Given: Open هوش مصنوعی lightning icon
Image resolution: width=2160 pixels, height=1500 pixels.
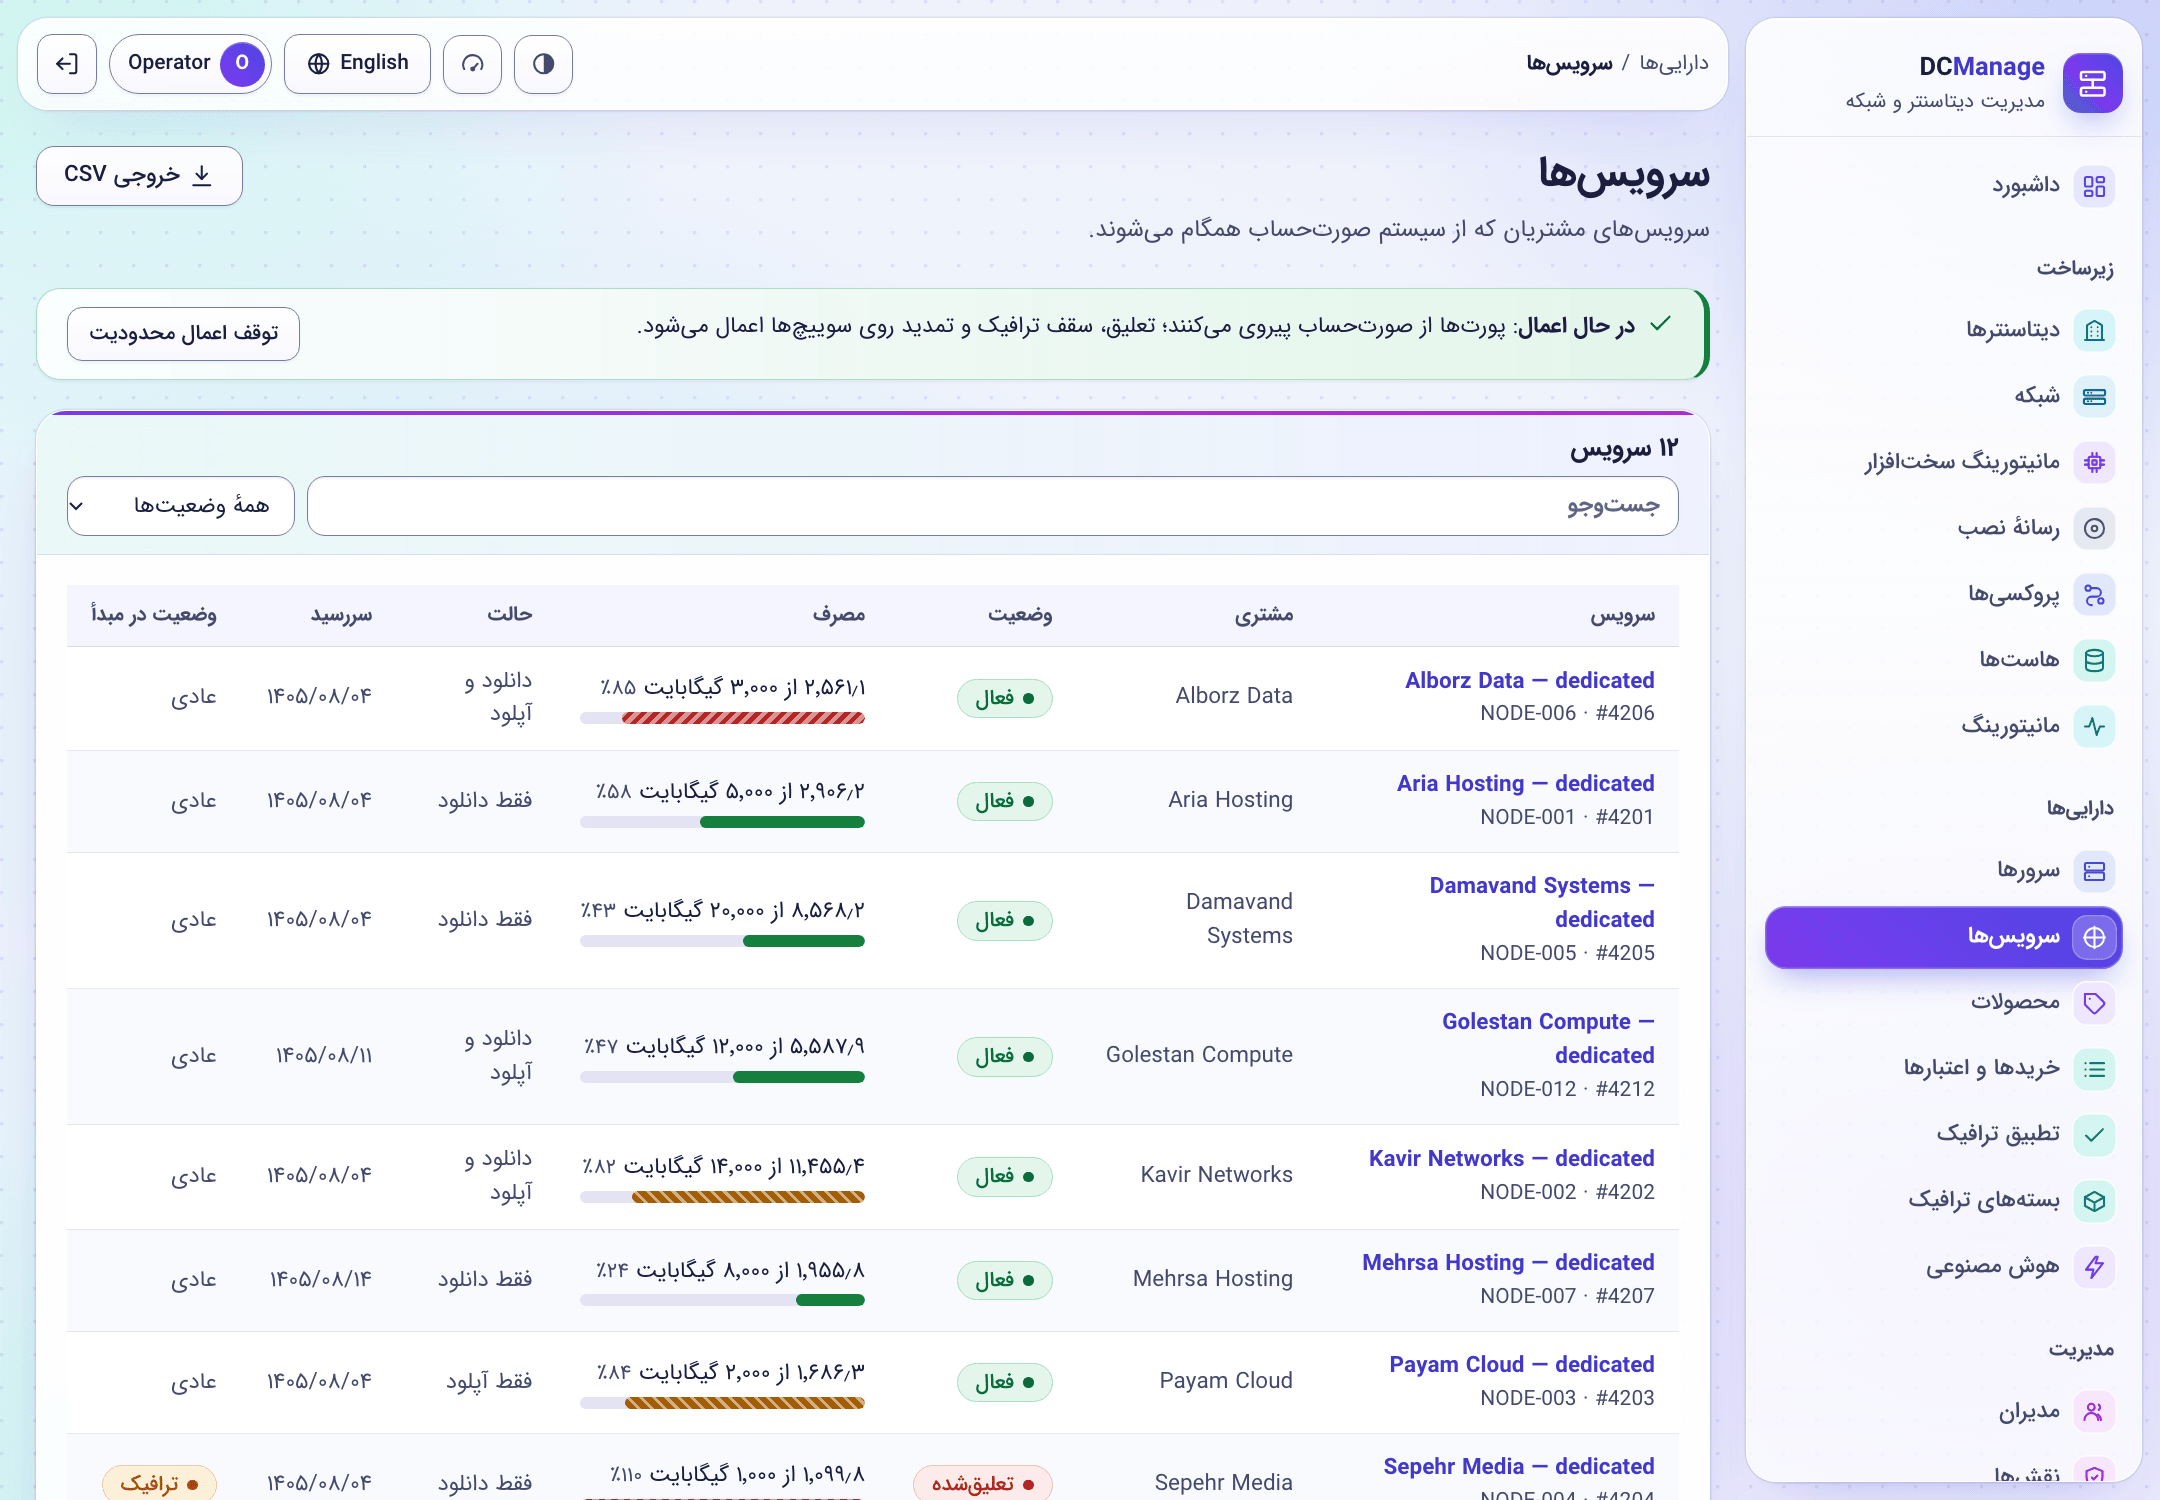Looking at the screenshot, I should tap(2094, 1267).
